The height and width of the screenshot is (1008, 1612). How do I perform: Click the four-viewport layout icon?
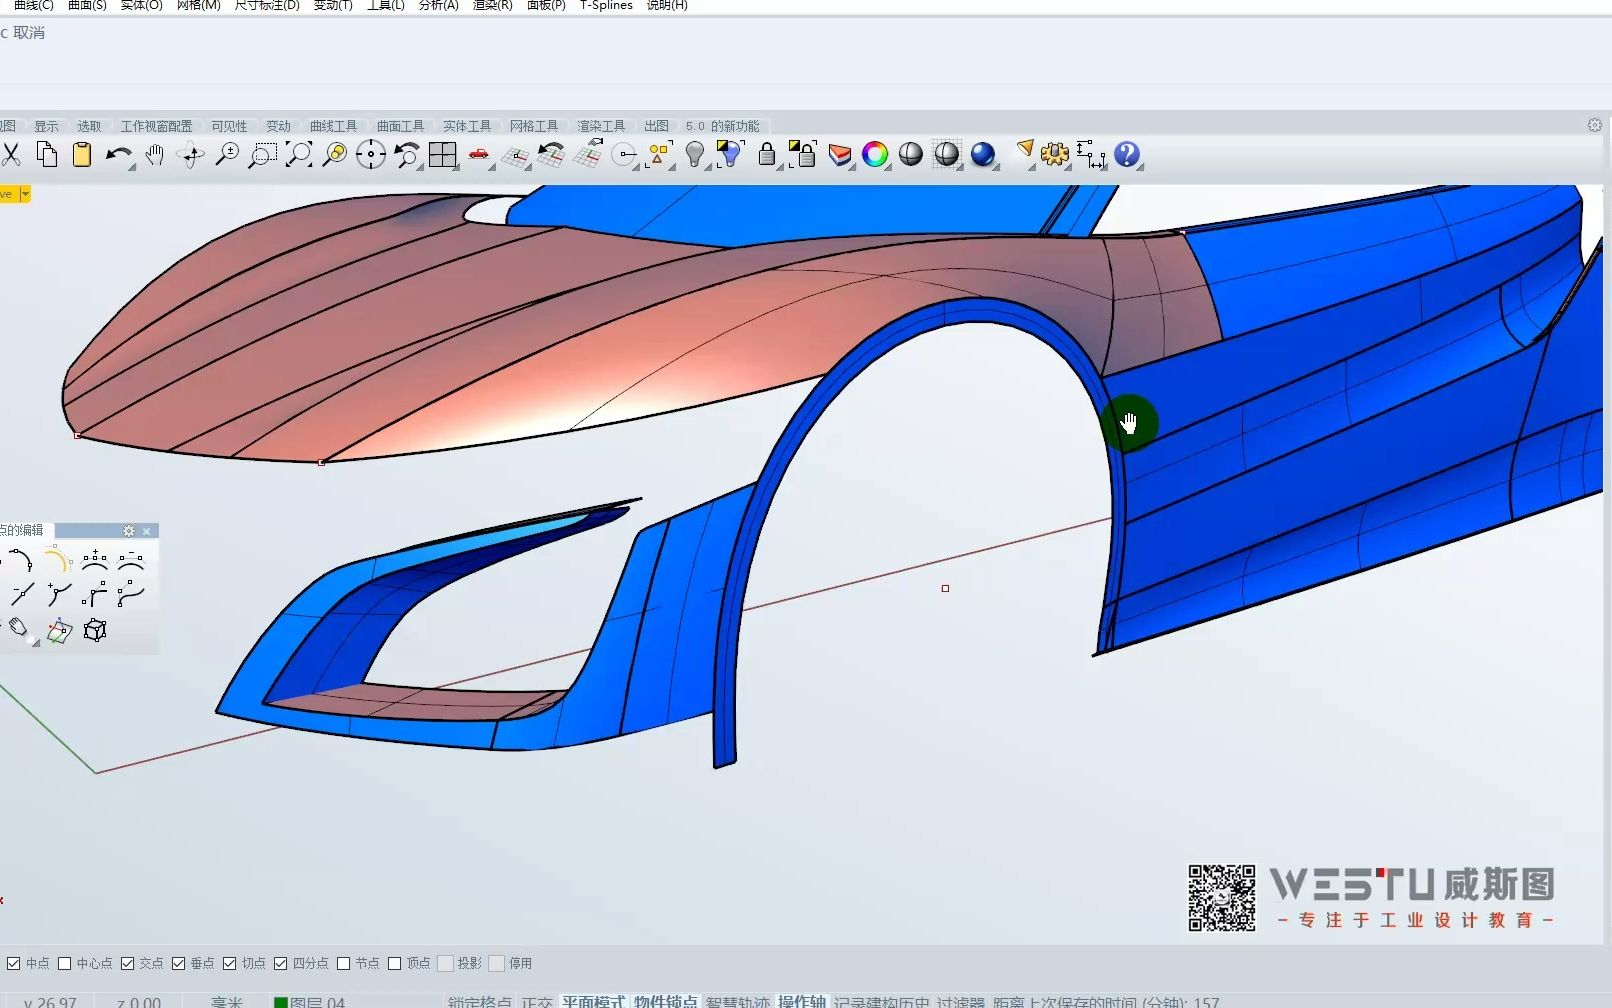[442, 155]
